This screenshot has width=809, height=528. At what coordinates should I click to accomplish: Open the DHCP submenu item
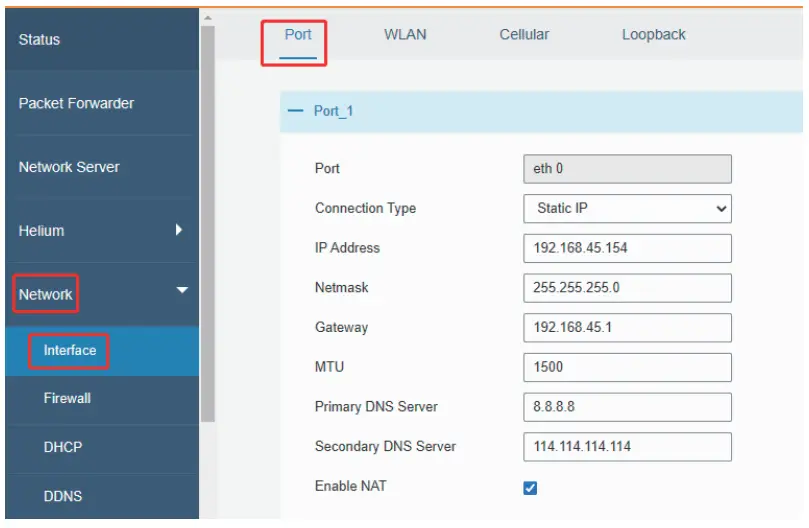(63, 447)
